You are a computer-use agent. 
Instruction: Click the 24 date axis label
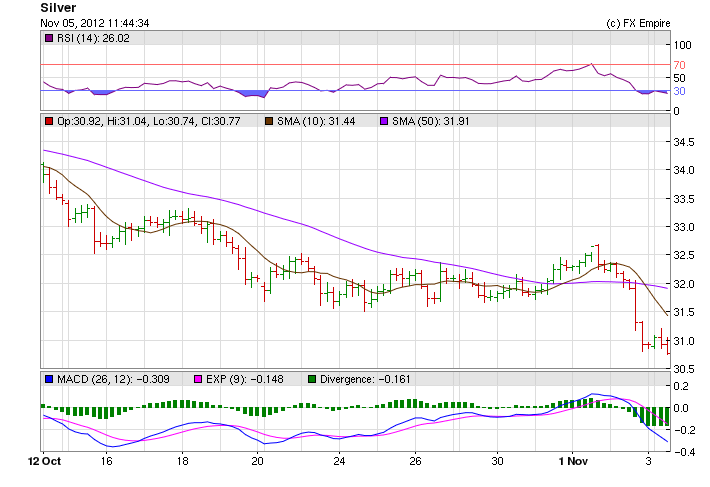339,461
